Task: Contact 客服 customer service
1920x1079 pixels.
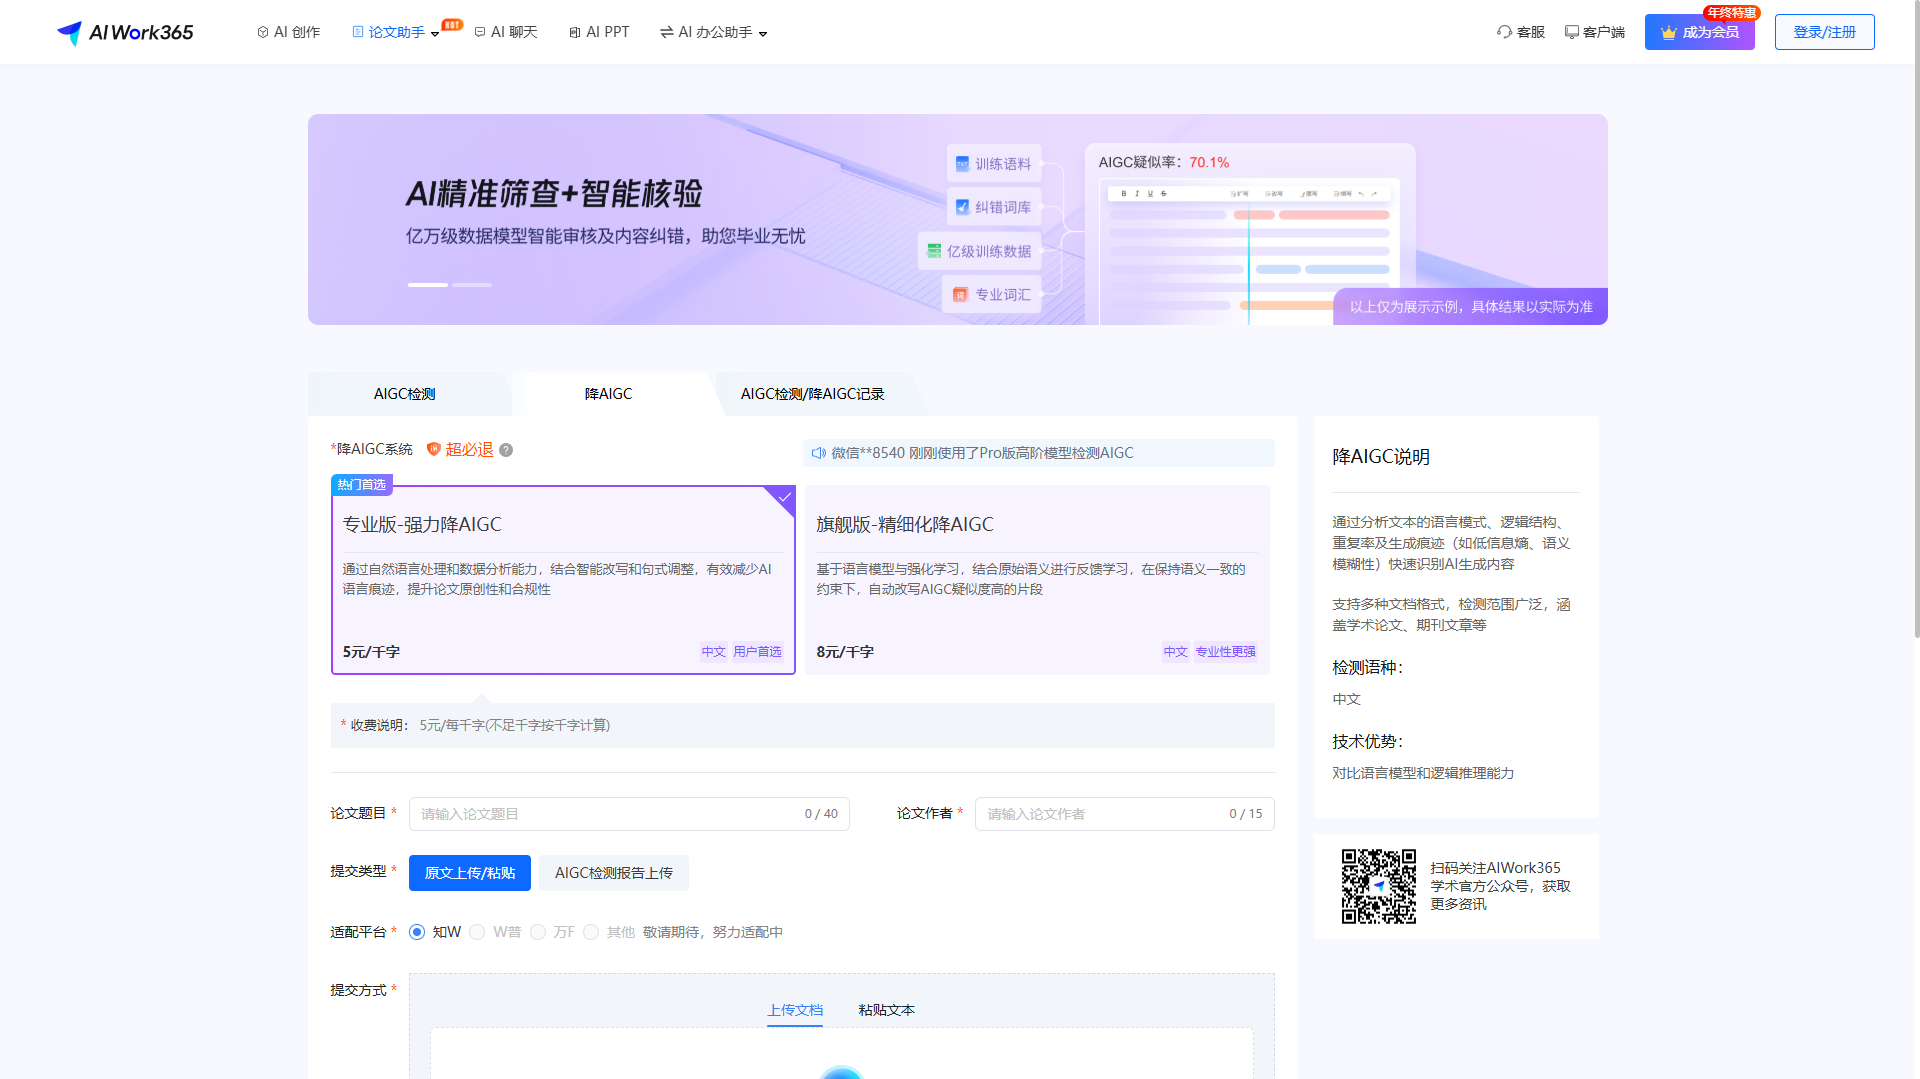Action: pyautogui.click(x=1521, y=31)
